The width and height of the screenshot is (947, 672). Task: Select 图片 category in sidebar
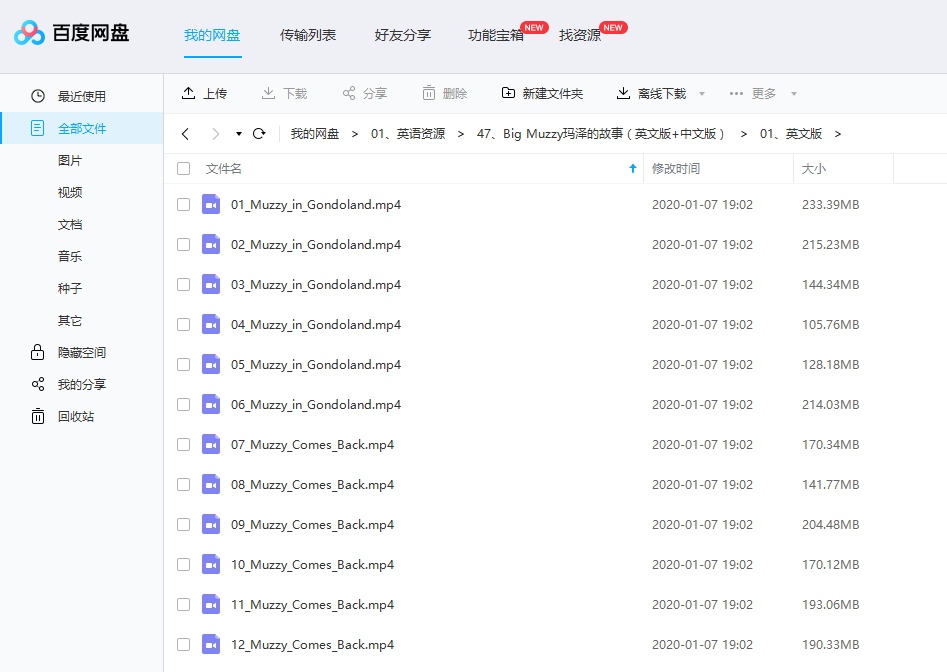point(70,160)
